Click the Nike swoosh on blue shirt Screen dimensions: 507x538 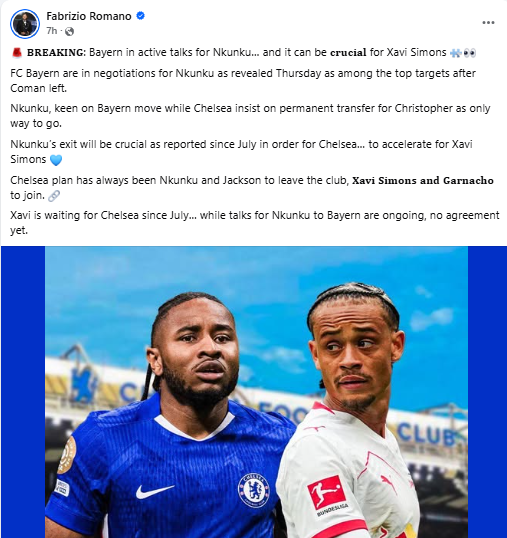(x=154, y=491)
